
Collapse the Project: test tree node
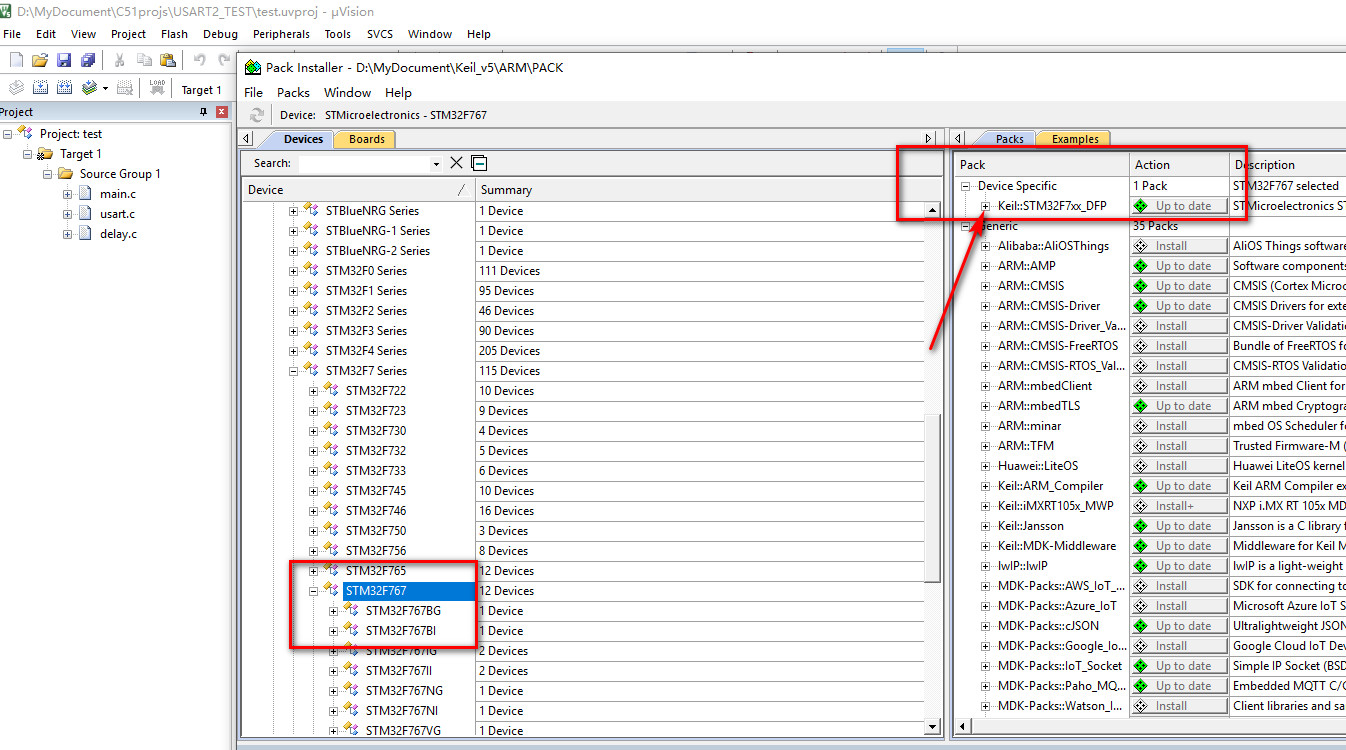7,133
